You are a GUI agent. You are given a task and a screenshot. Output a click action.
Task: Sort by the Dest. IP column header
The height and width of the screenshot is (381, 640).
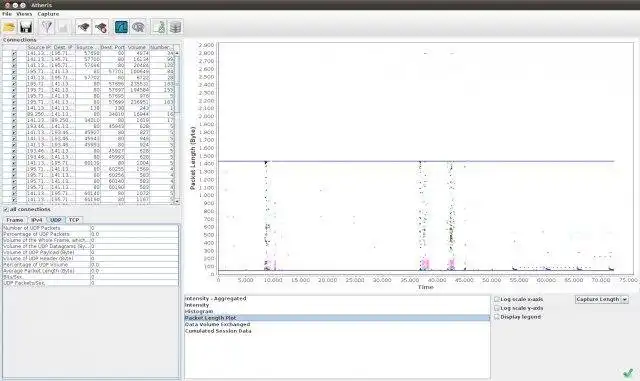tap(63, 47)
